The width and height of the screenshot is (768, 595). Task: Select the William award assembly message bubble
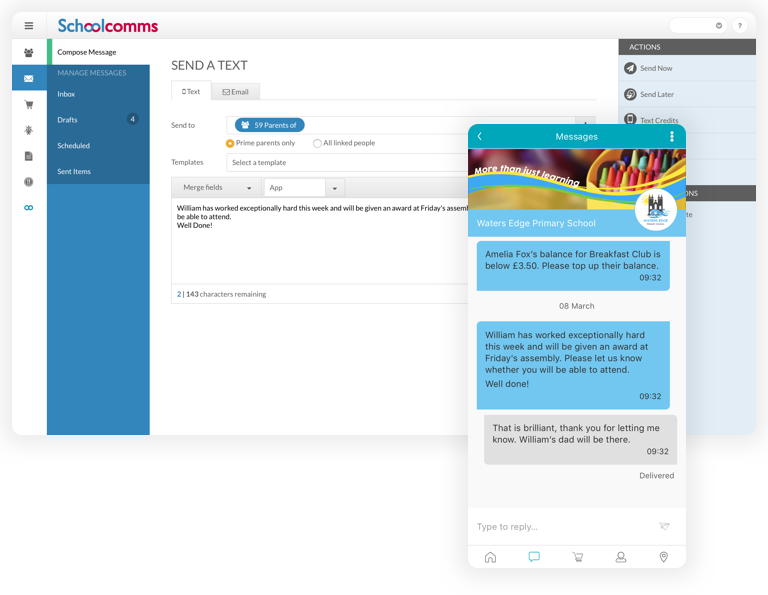(x=573, y=365)
